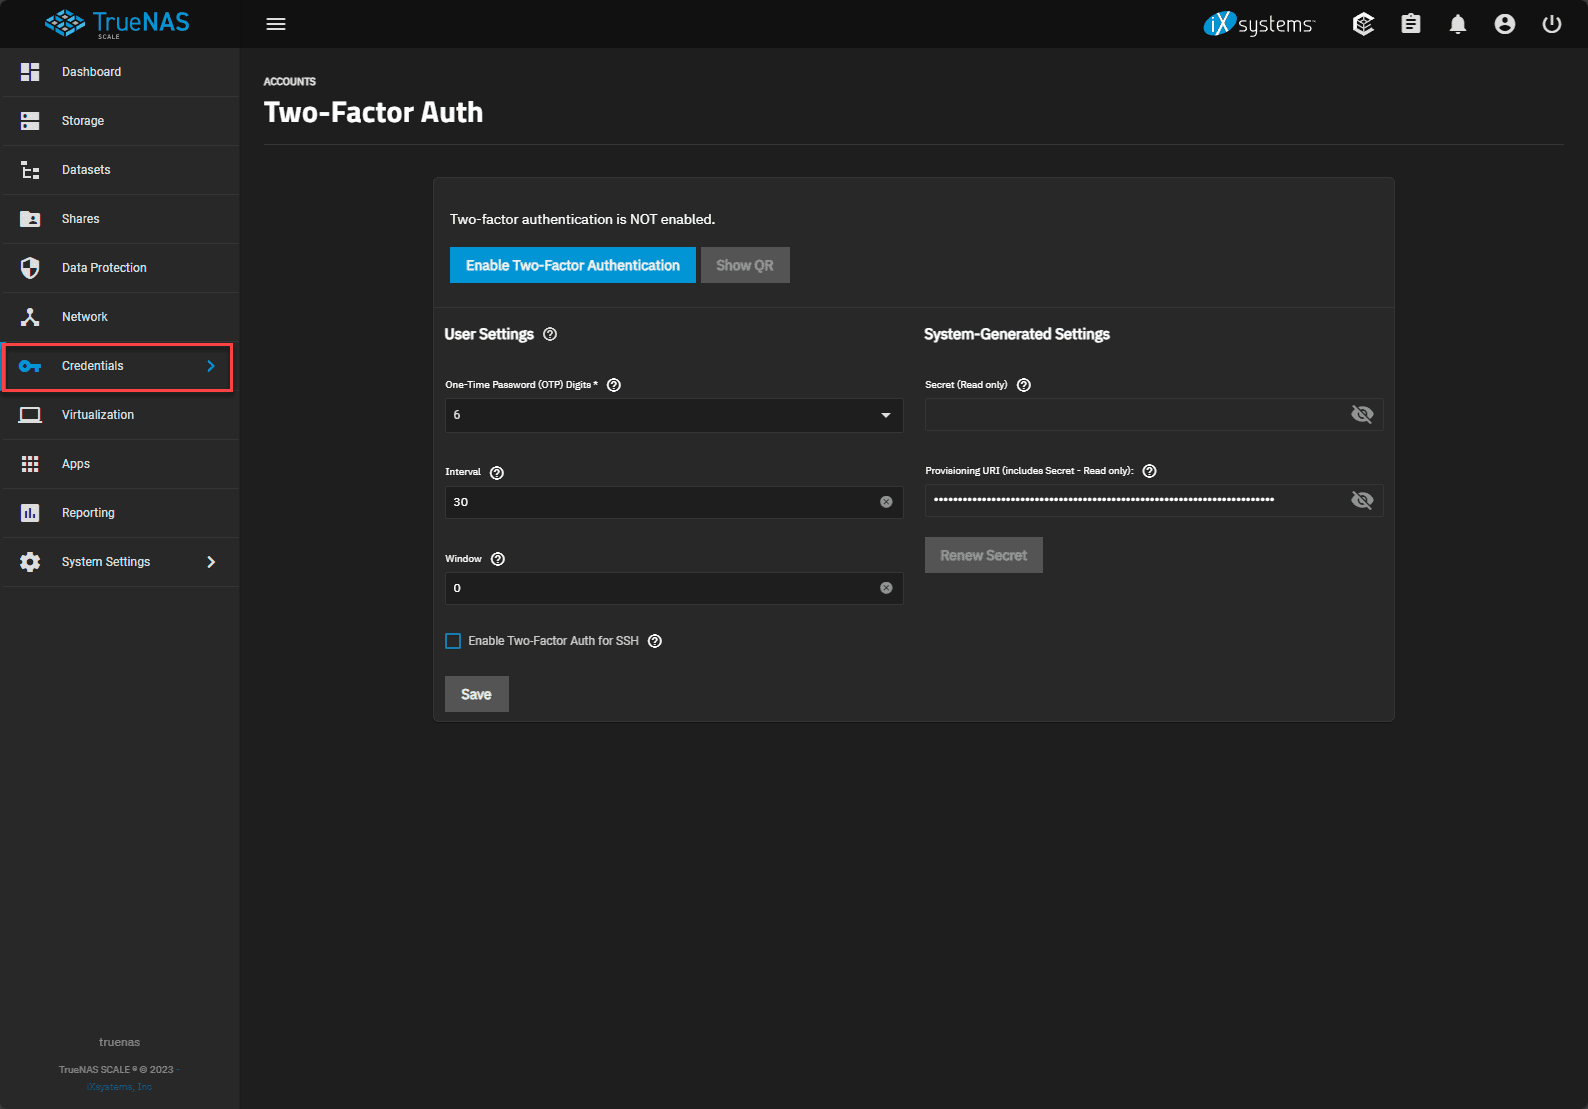Click the Show QR button
Viewport: 1588px width, 1109px height.
click(x=745, y=265)
